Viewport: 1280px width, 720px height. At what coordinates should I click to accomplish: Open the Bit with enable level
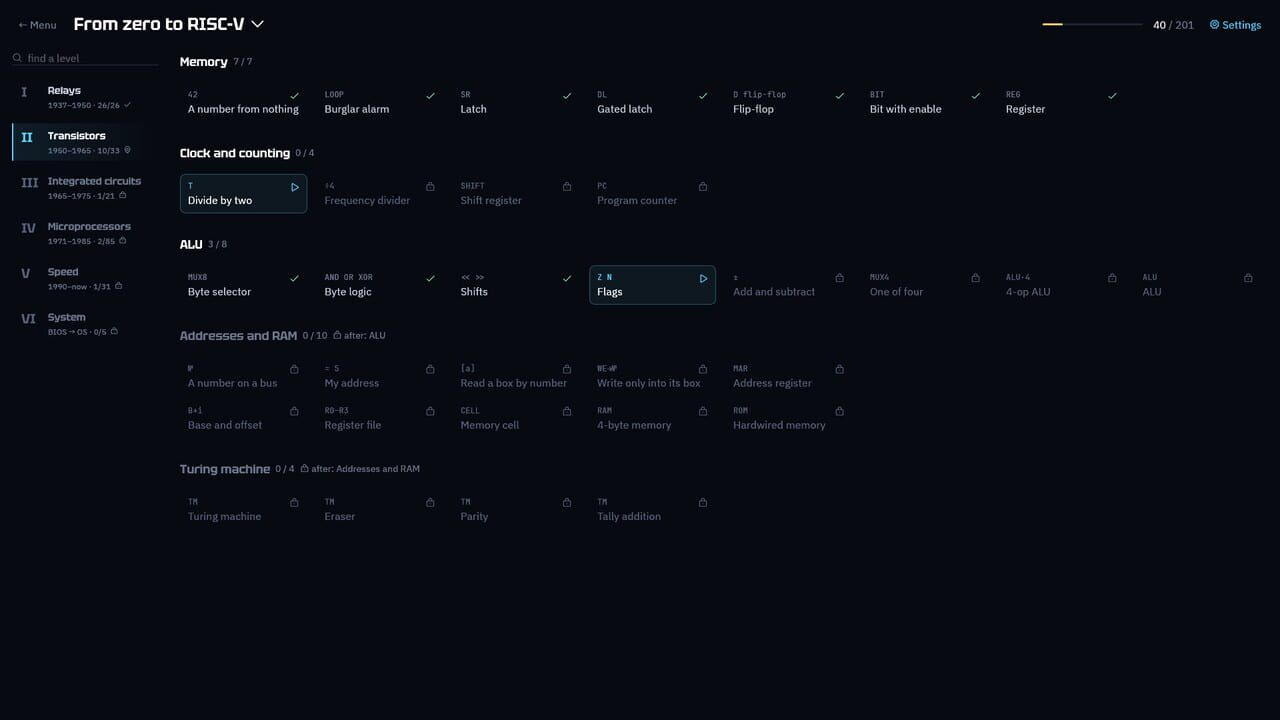click(x=925, y=103)
